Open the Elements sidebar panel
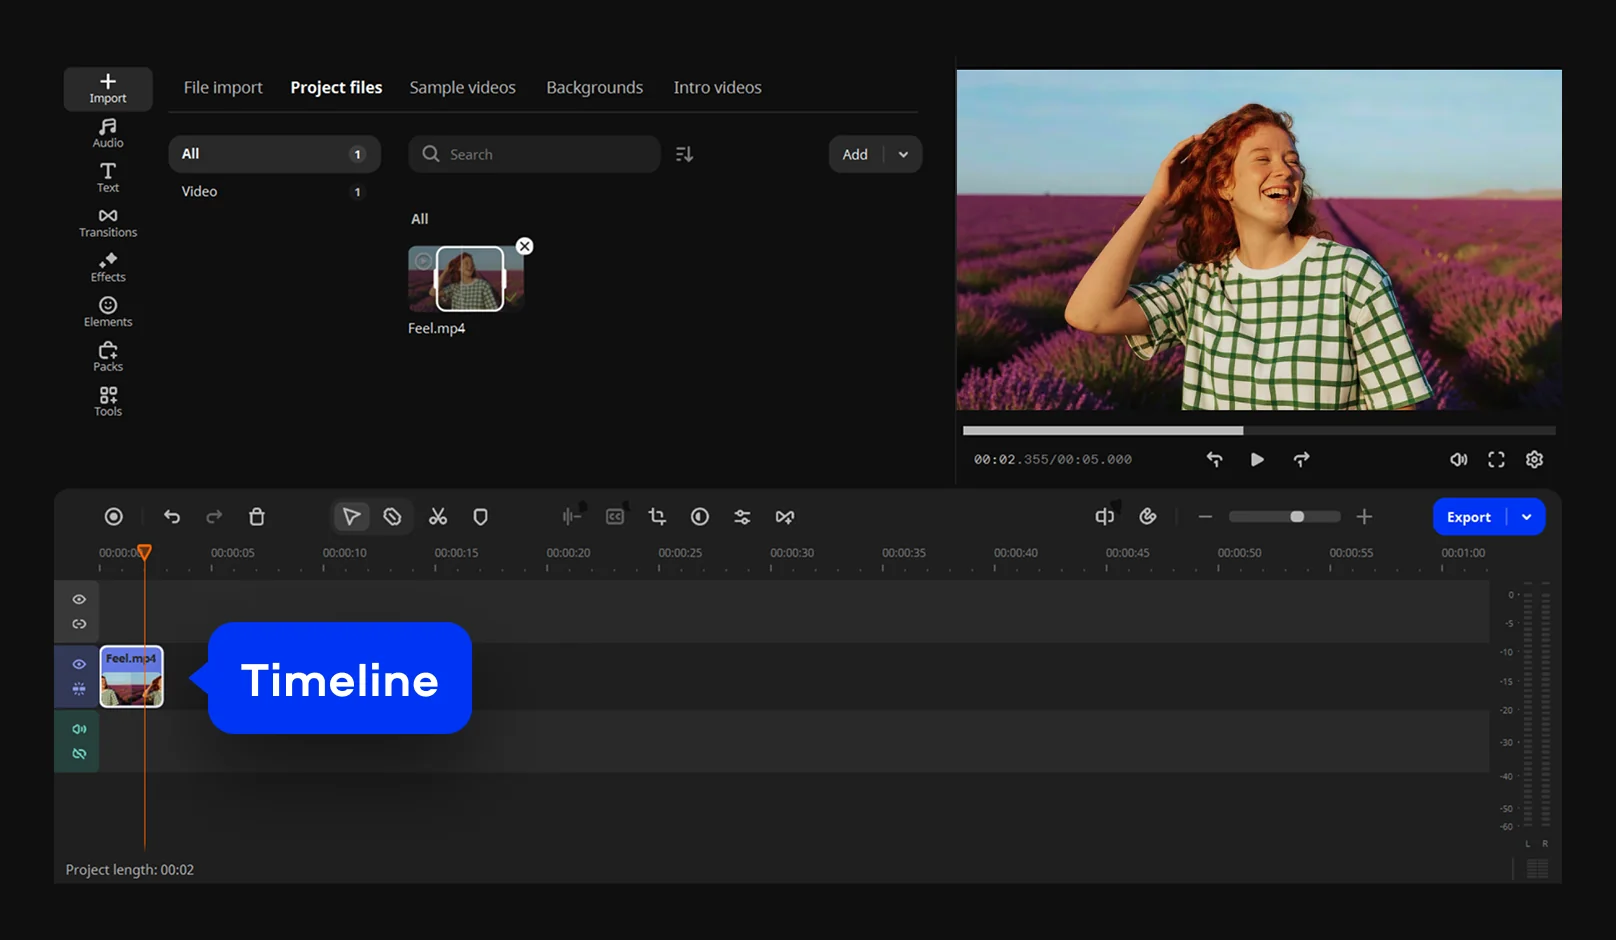 tap(108, 312)
